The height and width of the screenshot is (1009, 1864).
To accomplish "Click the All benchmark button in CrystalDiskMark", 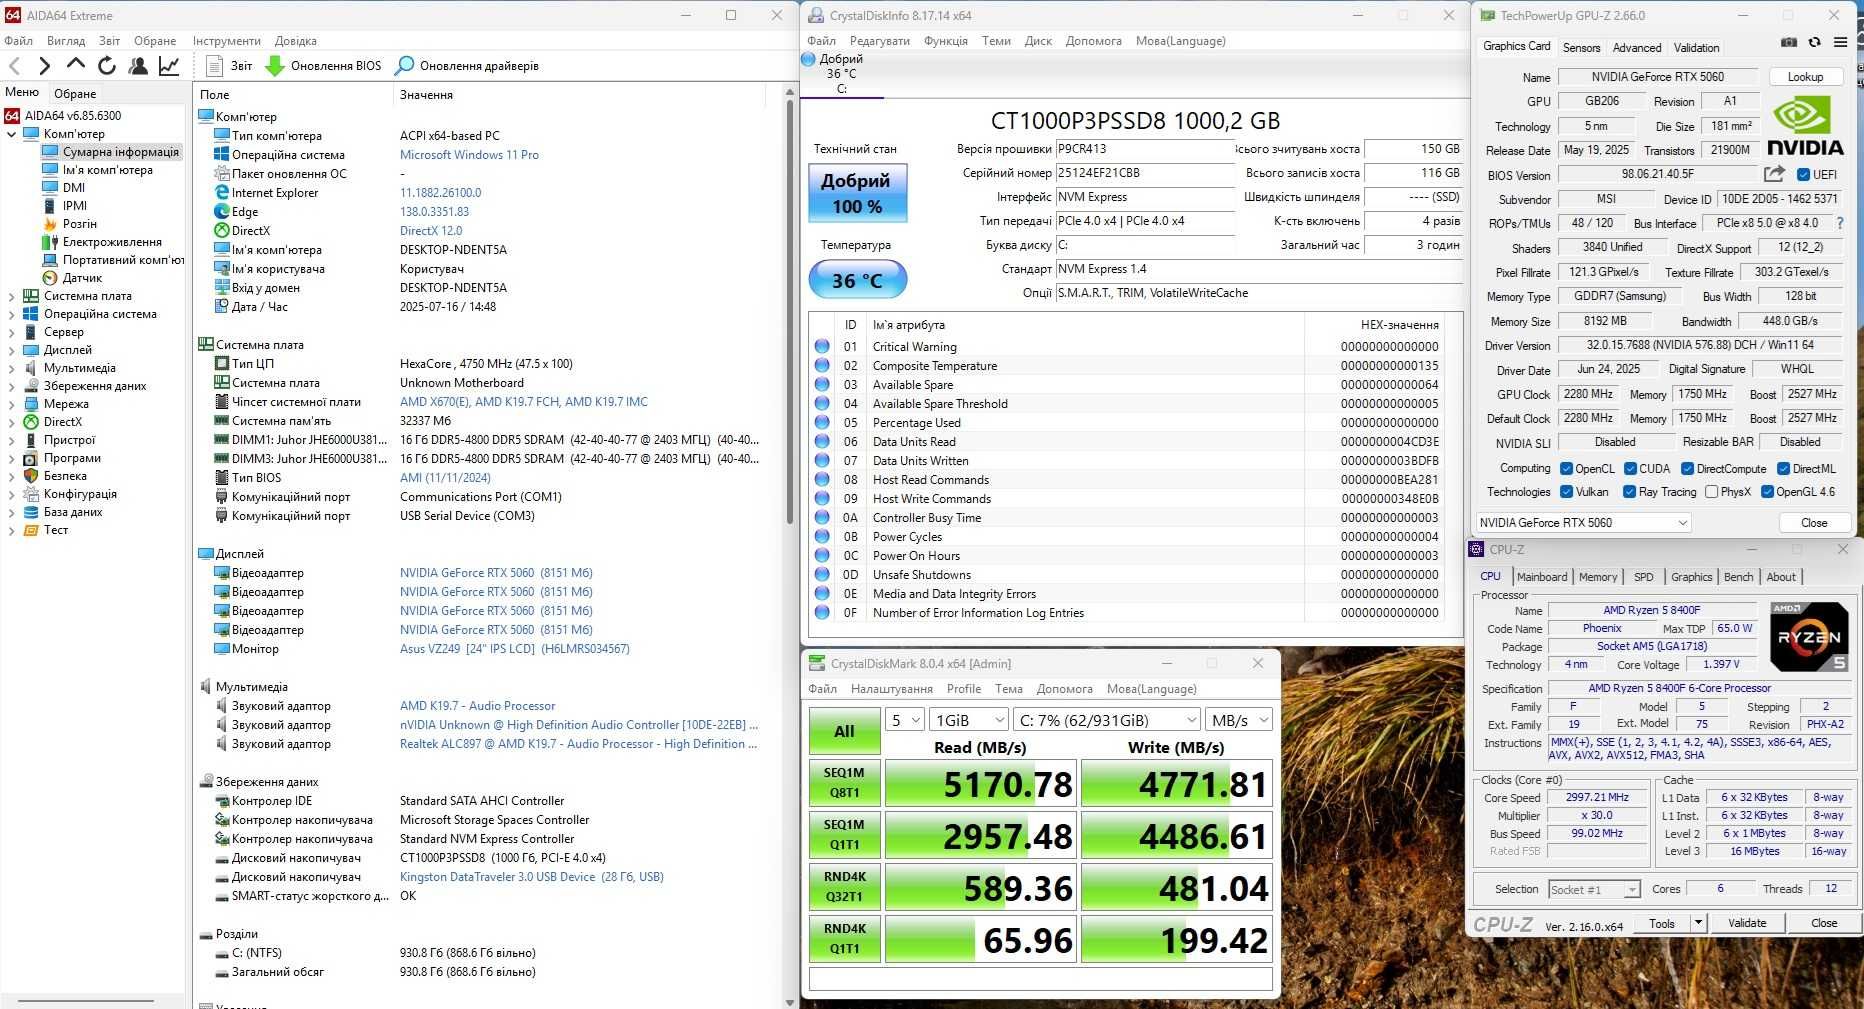I will point(844,731).
